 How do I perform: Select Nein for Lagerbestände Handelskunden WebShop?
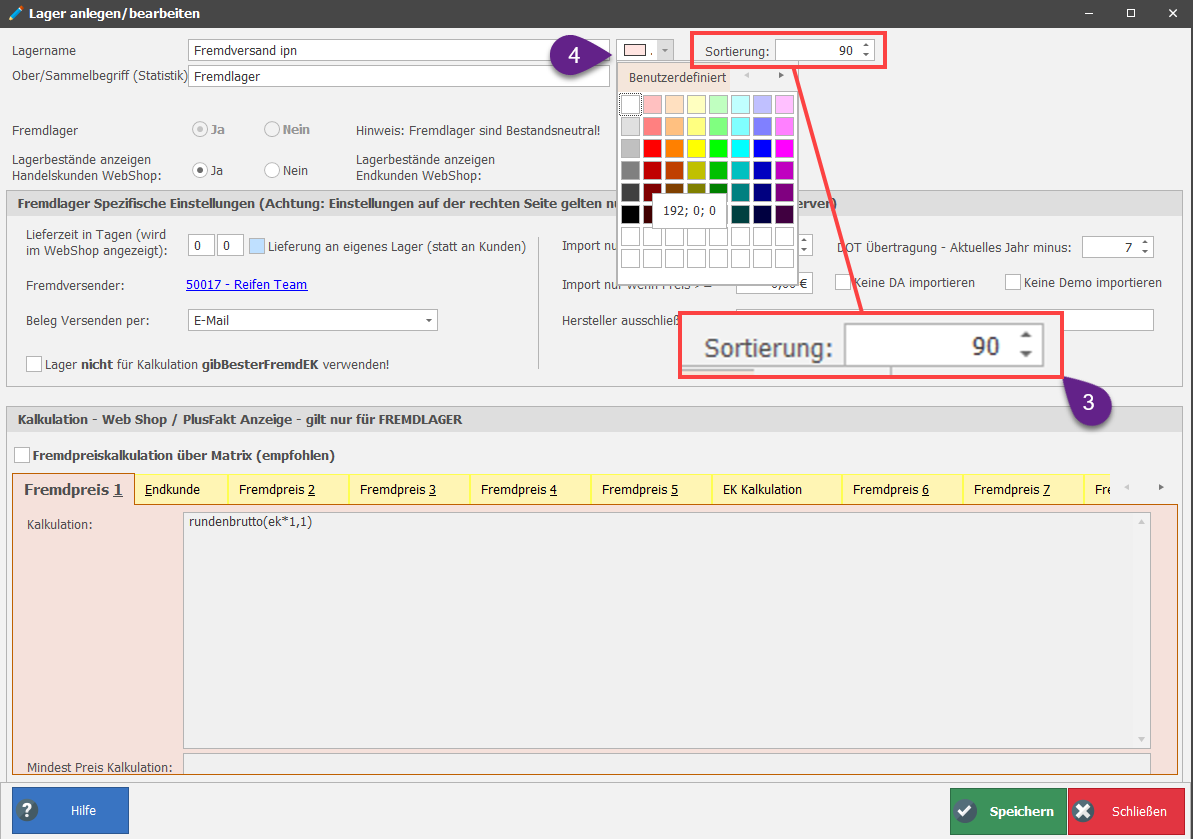pos(272,170)
